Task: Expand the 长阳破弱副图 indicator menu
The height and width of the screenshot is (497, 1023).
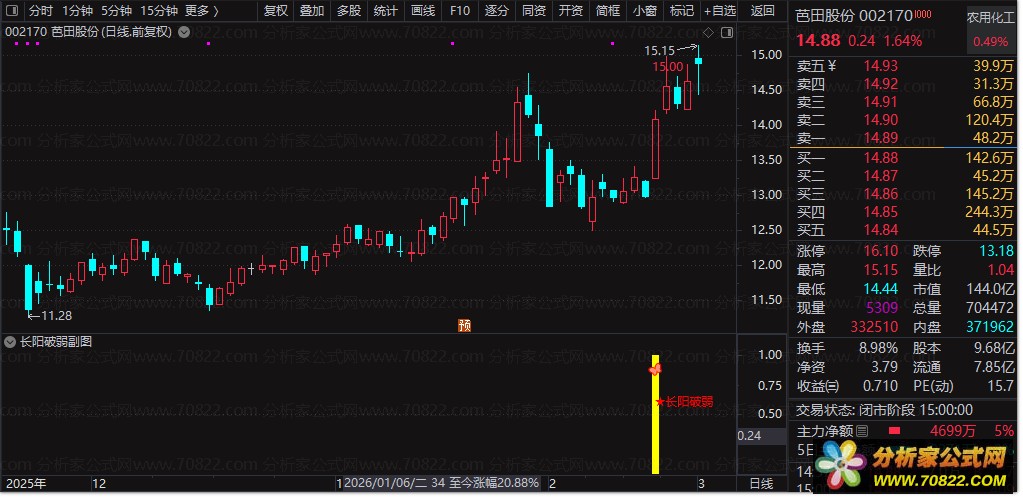Action: coord(10,341)
